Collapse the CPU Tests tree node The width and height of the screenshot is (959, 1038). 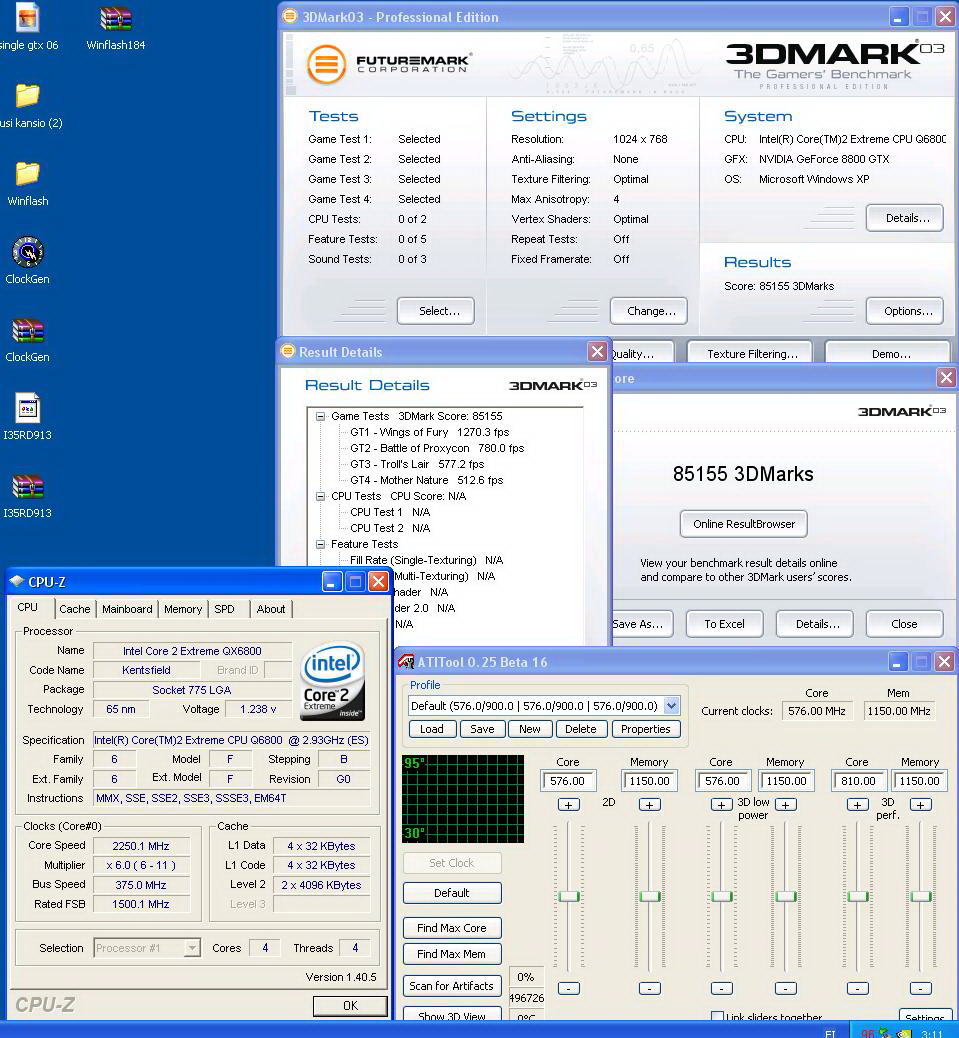tap(320, 496)
